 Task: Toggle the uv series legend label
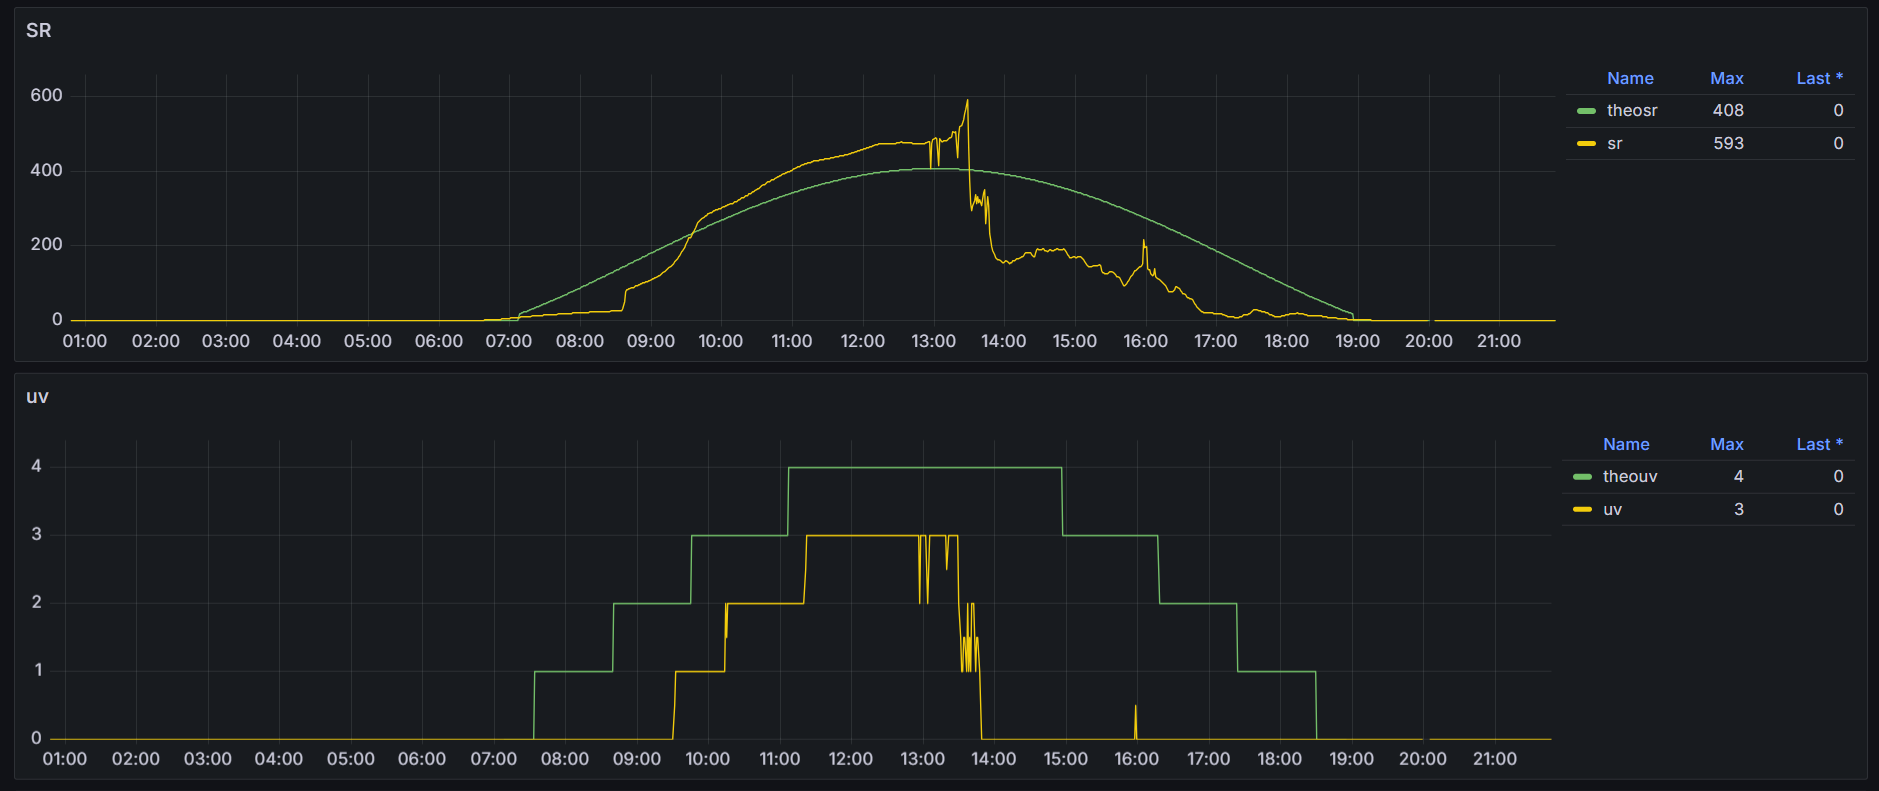1612,509
